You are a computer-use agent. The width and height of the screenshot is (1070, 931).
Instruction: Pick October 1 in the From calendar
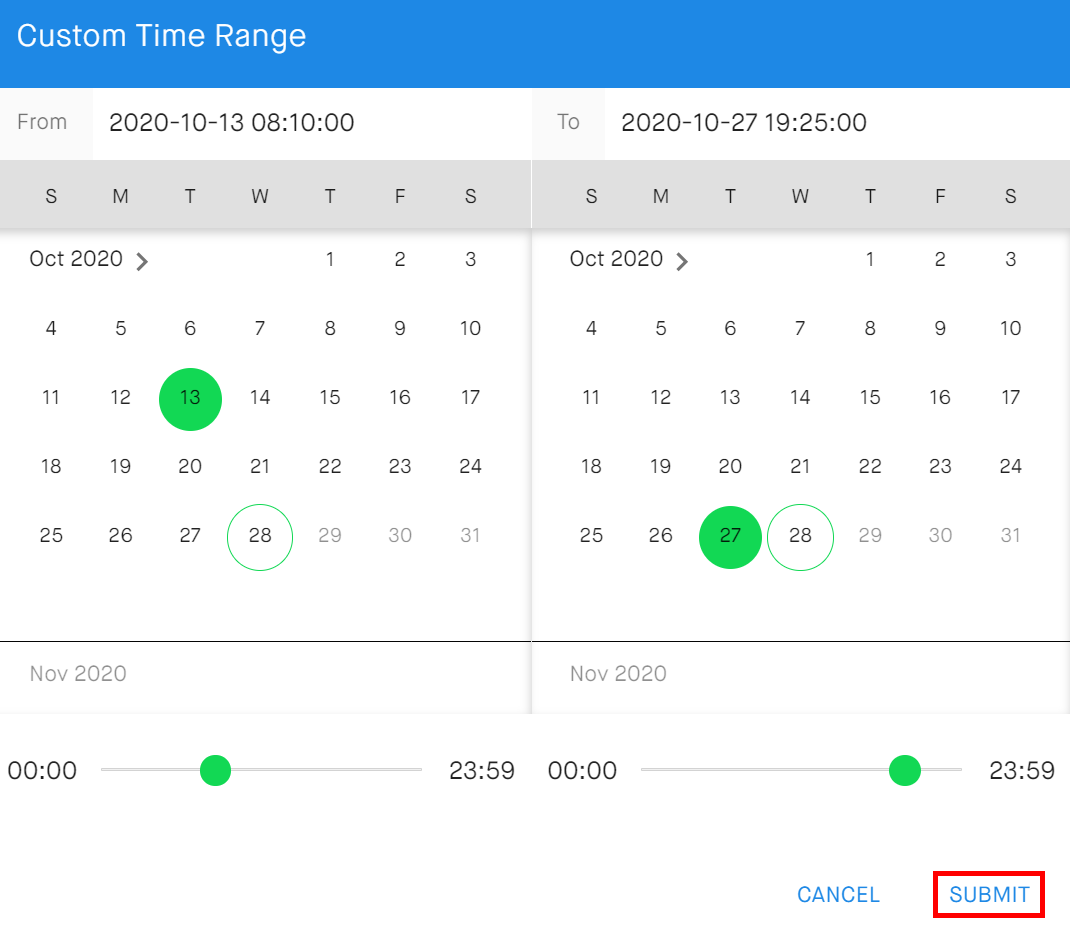[330, 259]
